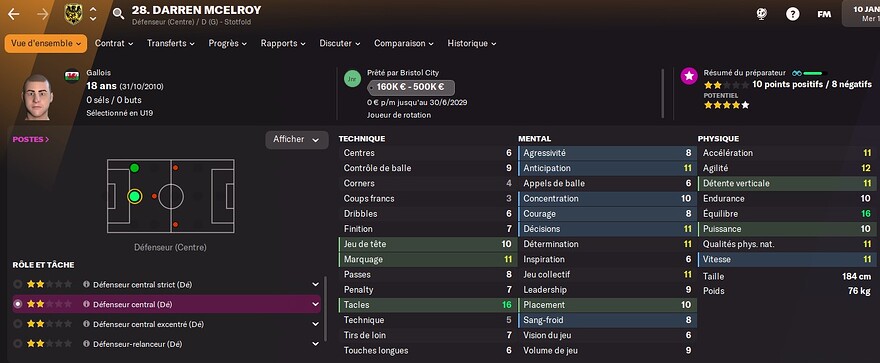Expand the Défenseur central (Dé) role chevron
Screen dimensions: 880x363
pos(315,305)
